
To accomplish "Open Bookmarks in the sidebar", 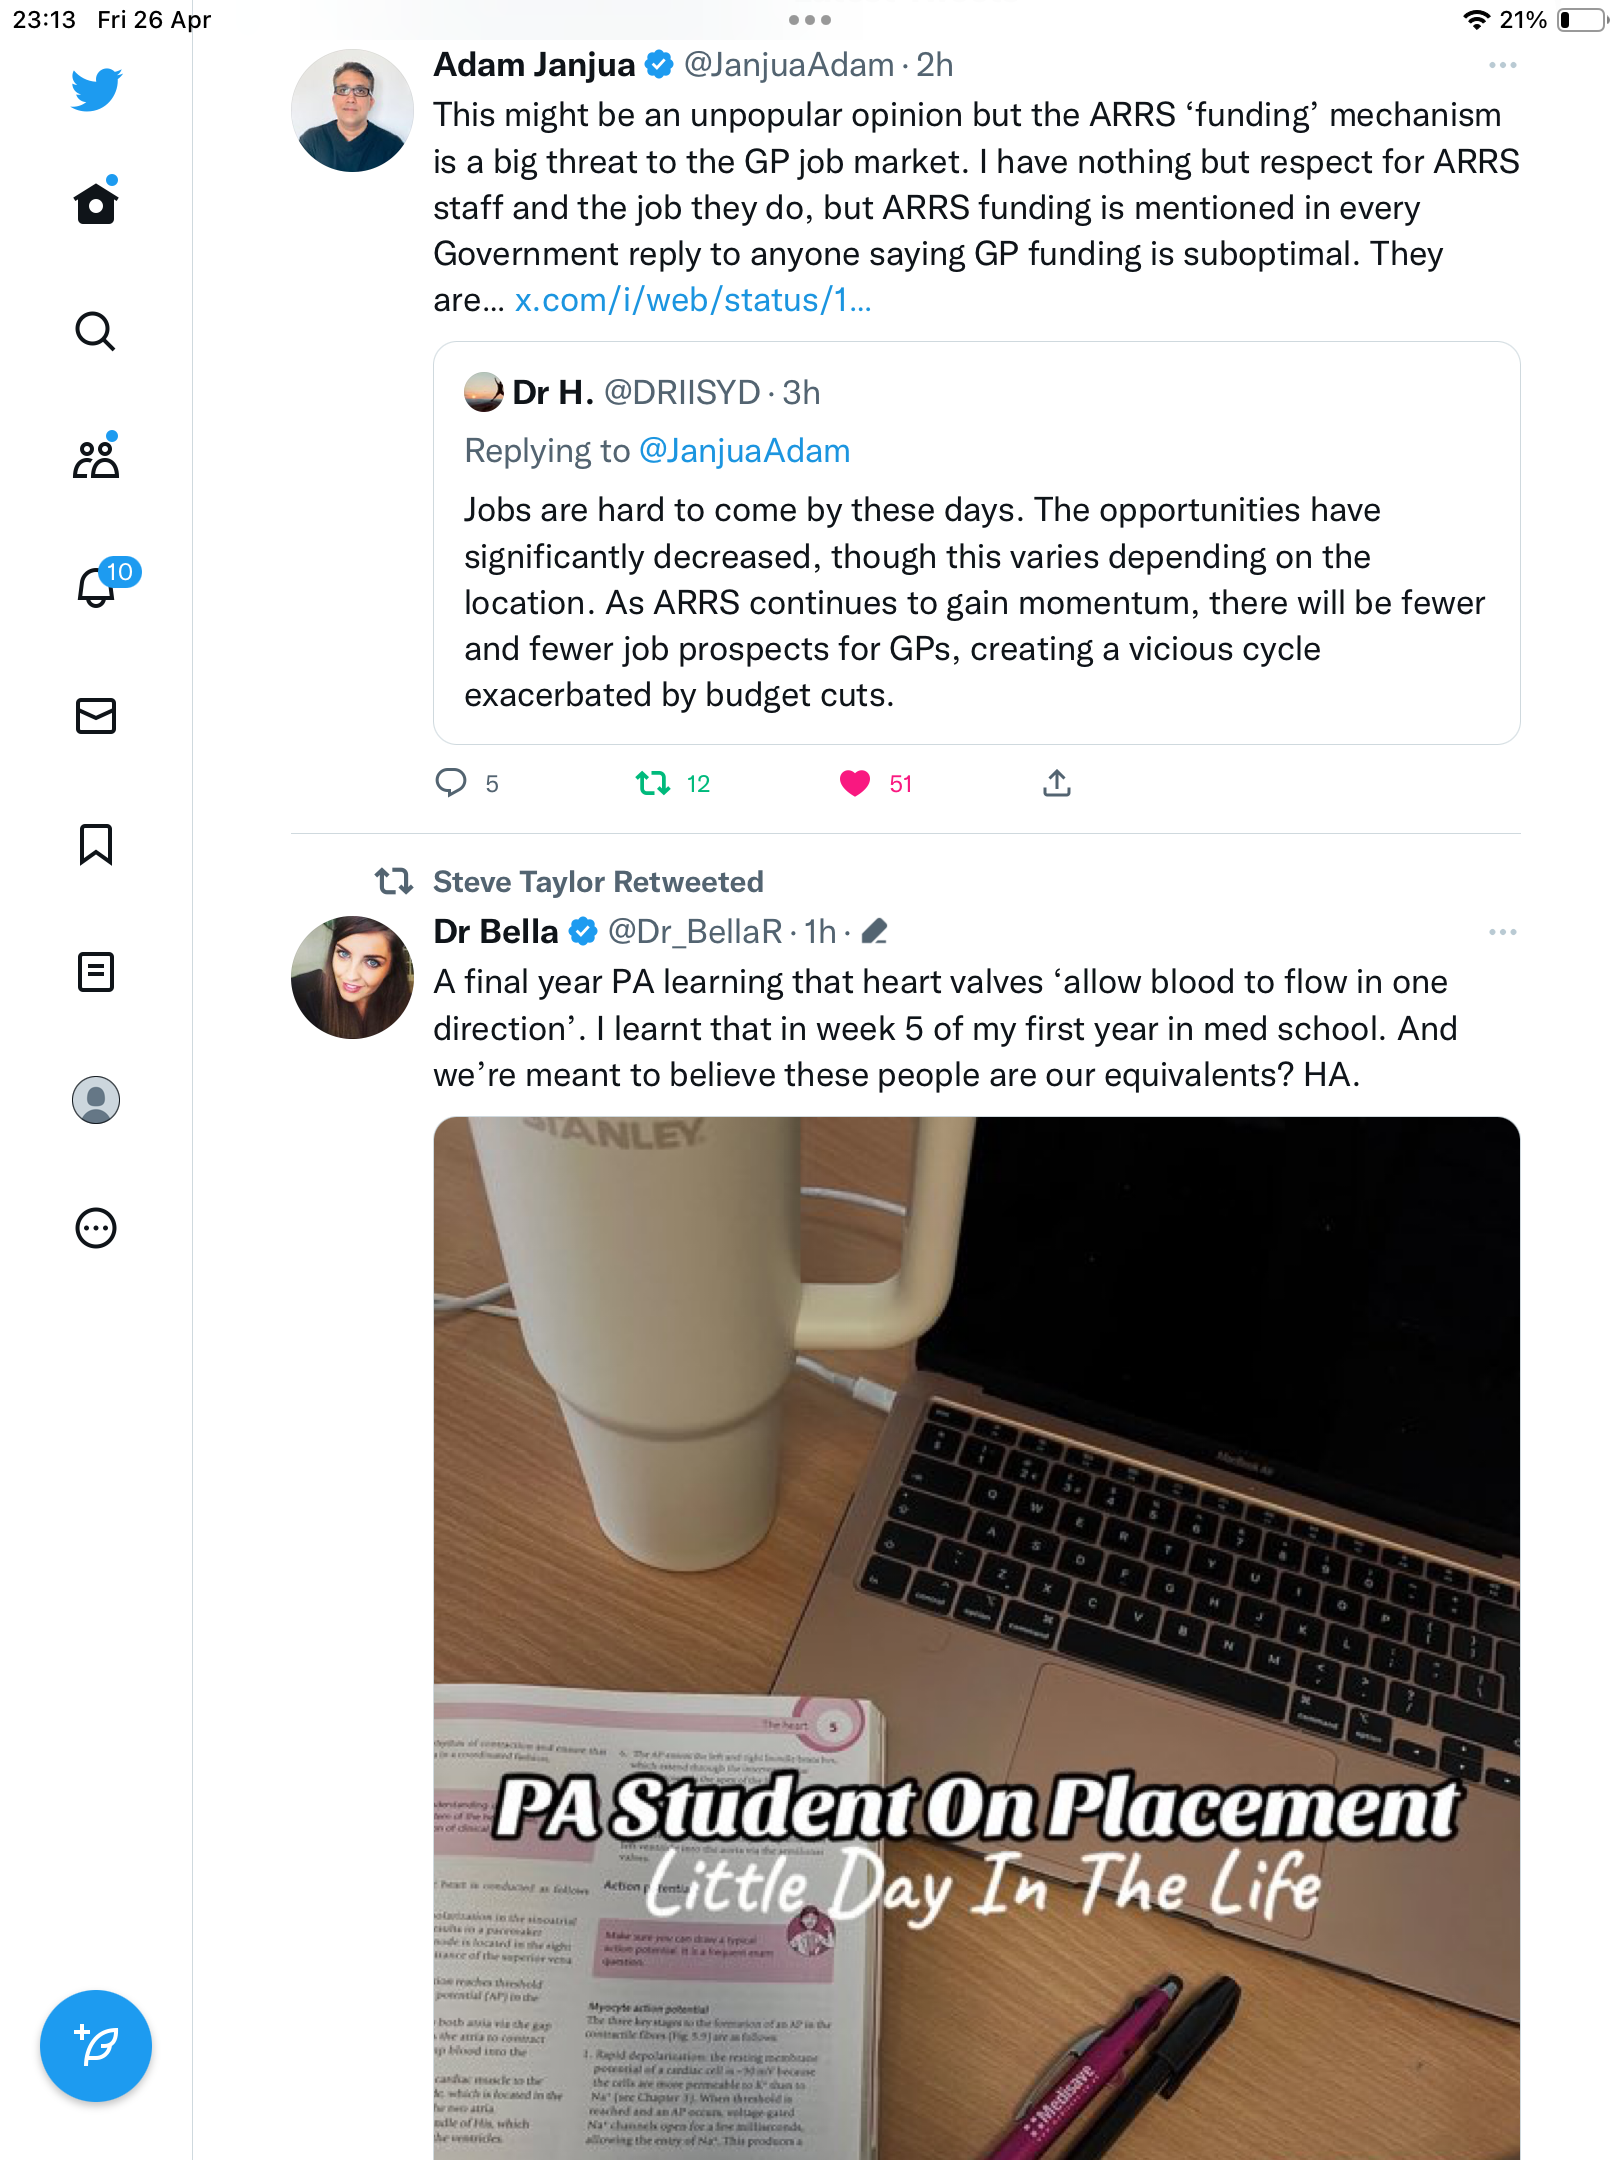I will click(96, 844).
